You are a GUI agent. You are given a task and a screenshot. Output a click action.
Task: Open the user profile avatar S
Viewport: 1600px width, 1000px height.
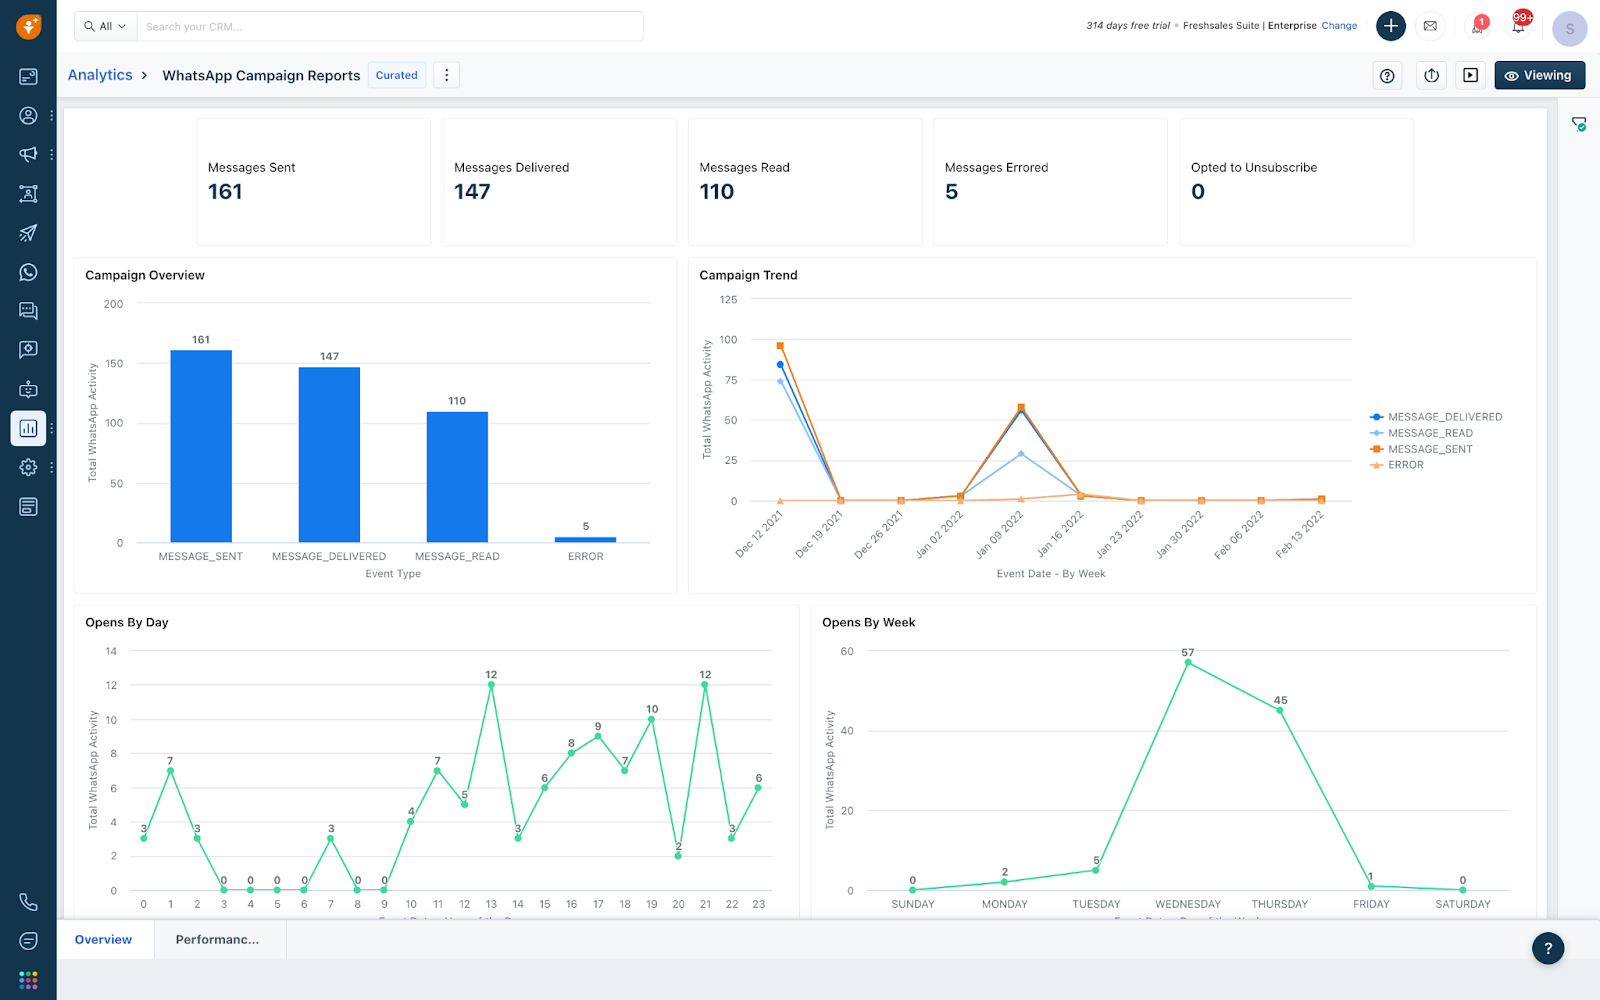(1570, 29)
